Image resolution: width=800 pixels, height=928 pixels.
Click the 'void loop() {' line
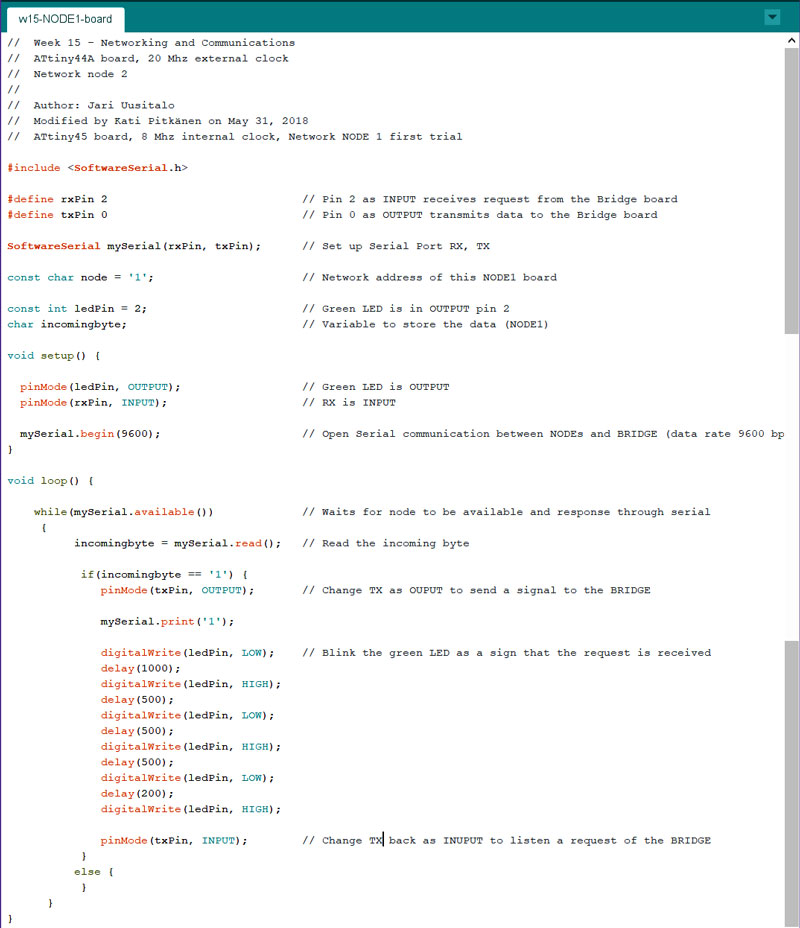point(50,481)
